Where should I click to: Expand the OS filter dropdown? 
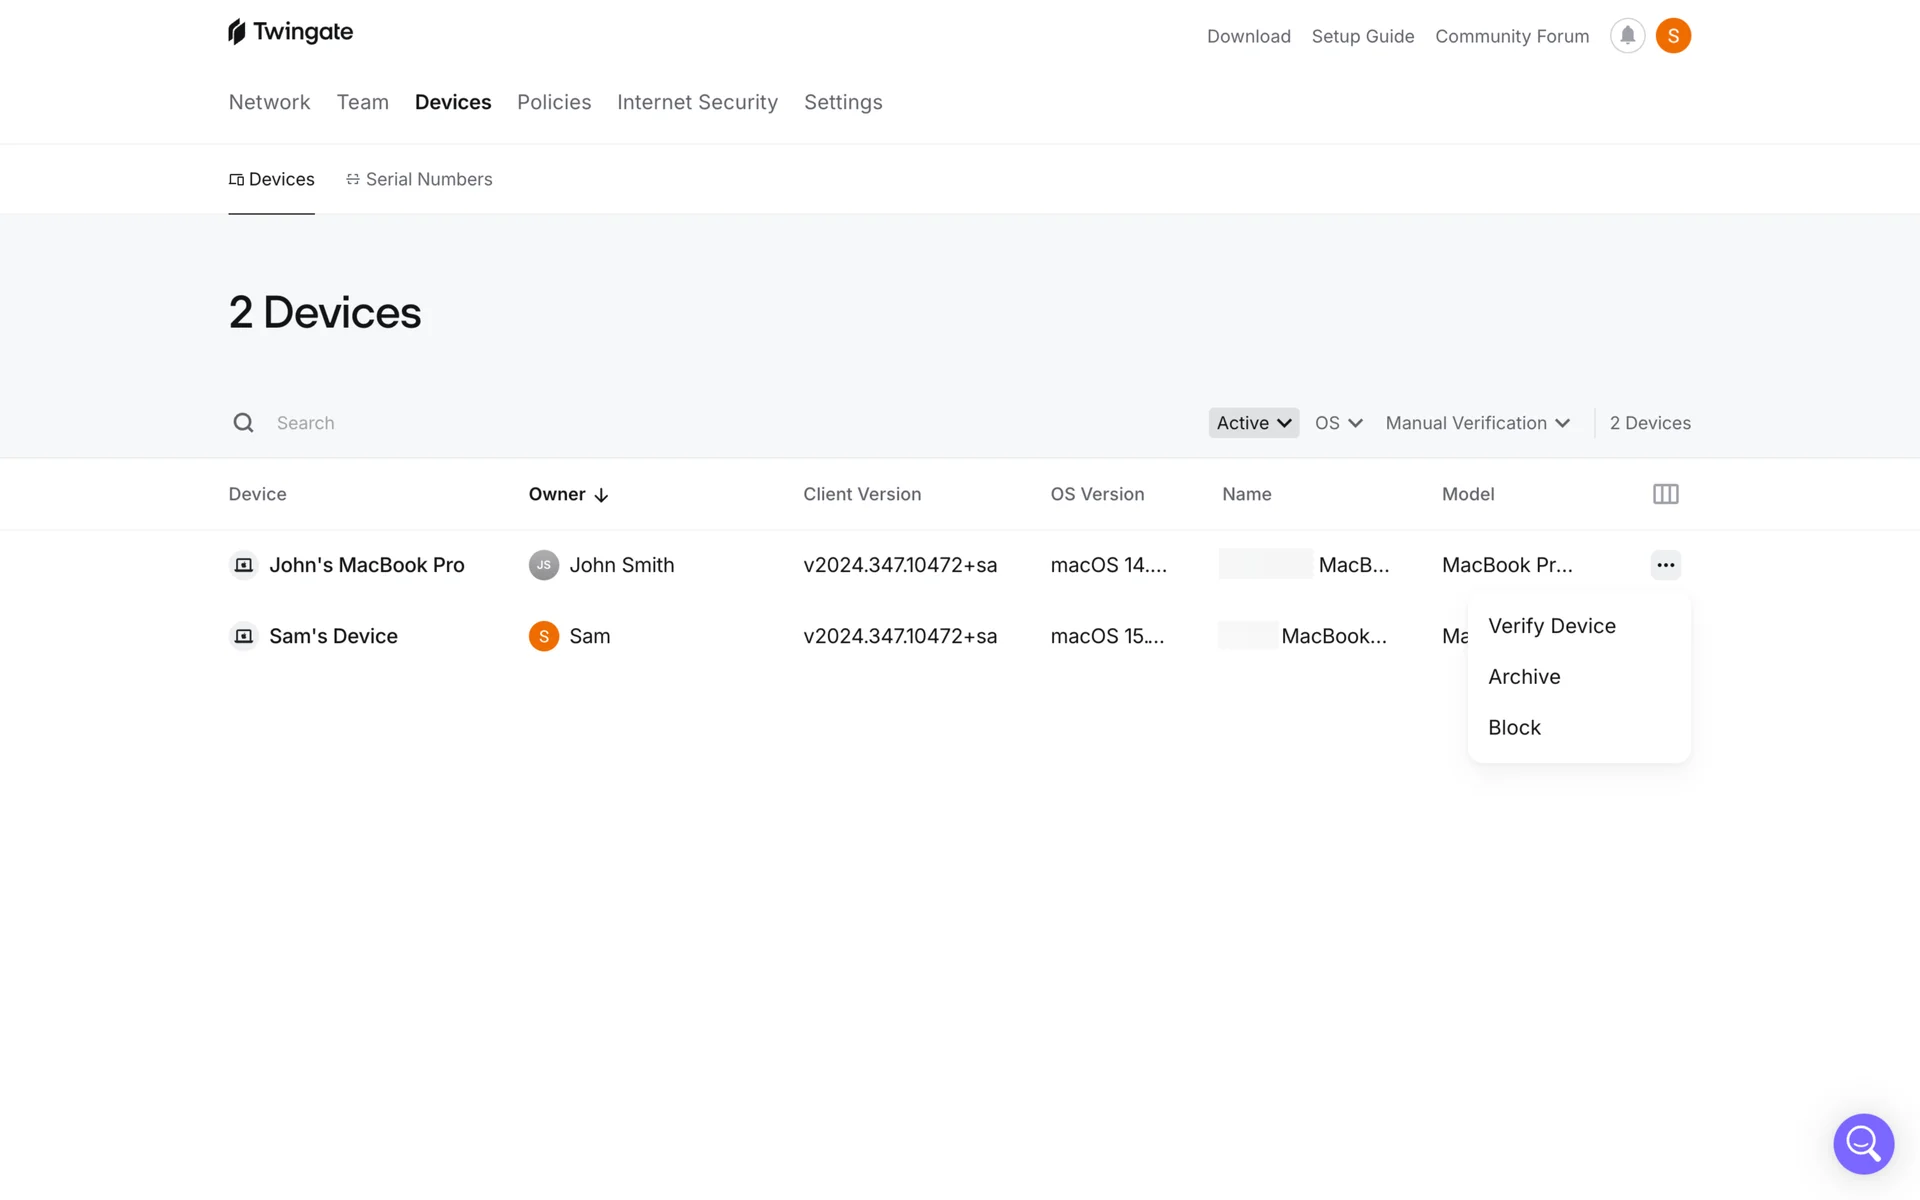pyautogui.click(x=1338, y=423)
